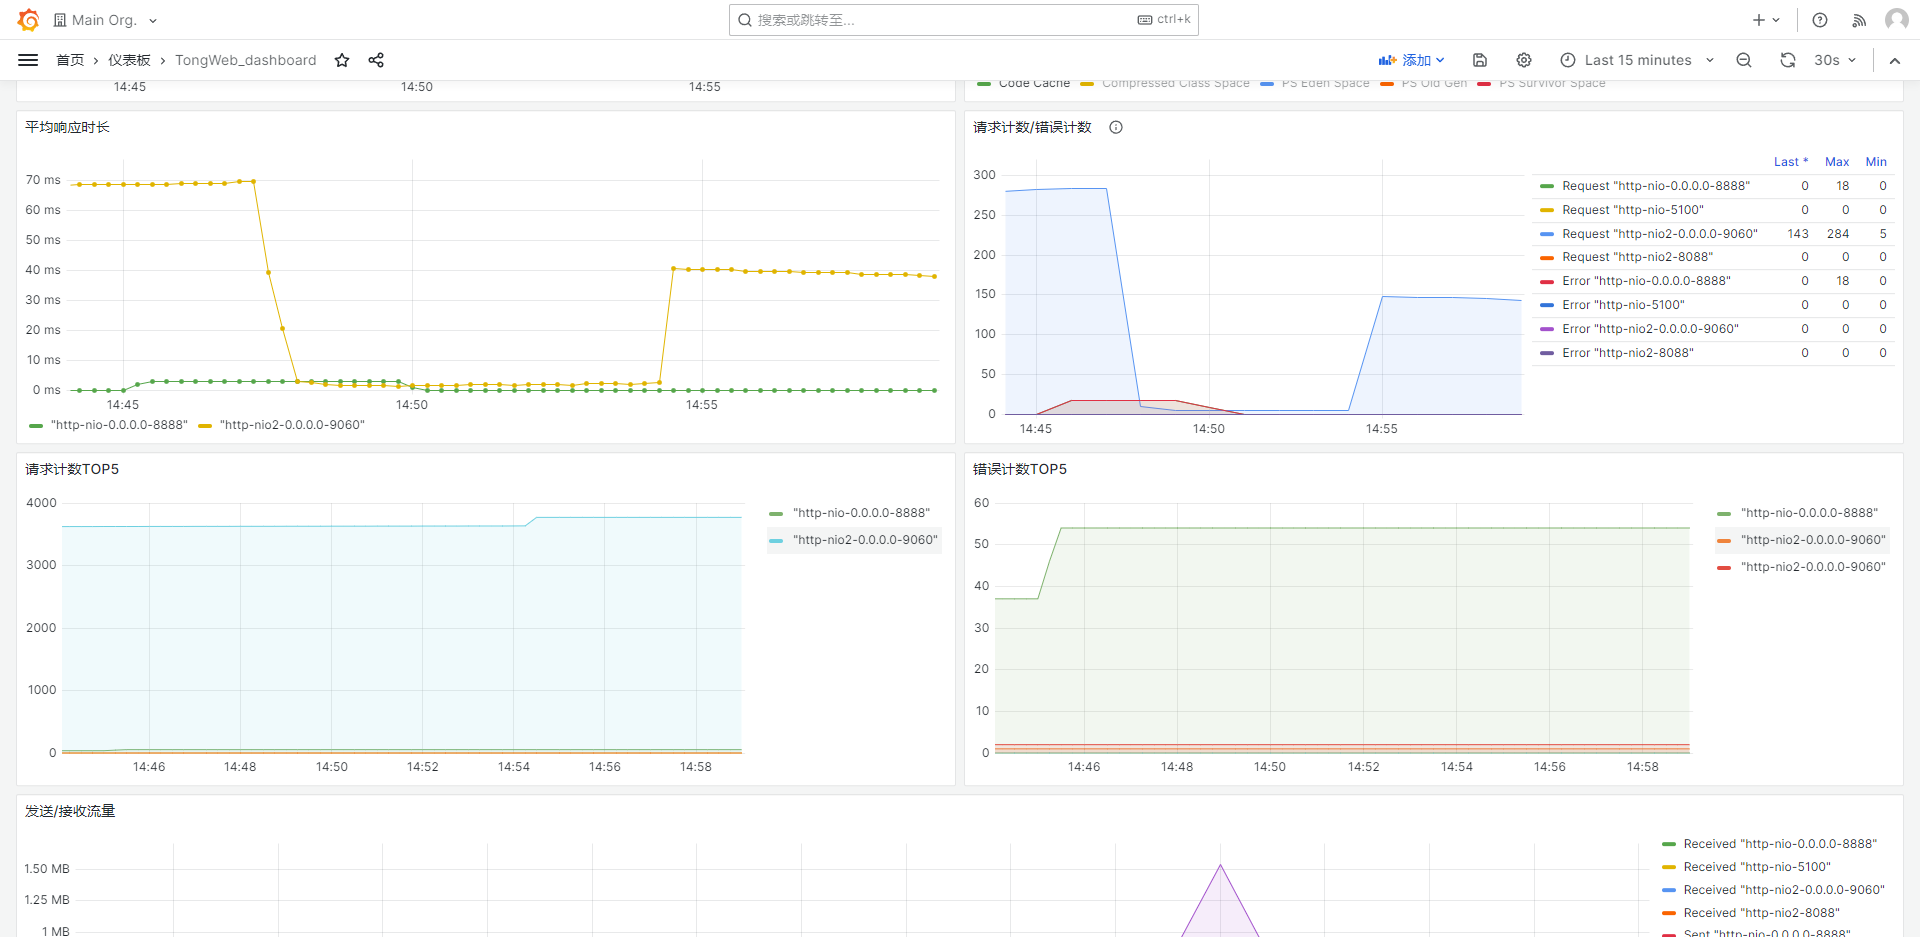The width and height of the screenshot is (1920, 937).
Task: Toggle "http-nio2-0.0.0.0-9060" in 平均响应时长 legend
Action: tap(292, 425)
